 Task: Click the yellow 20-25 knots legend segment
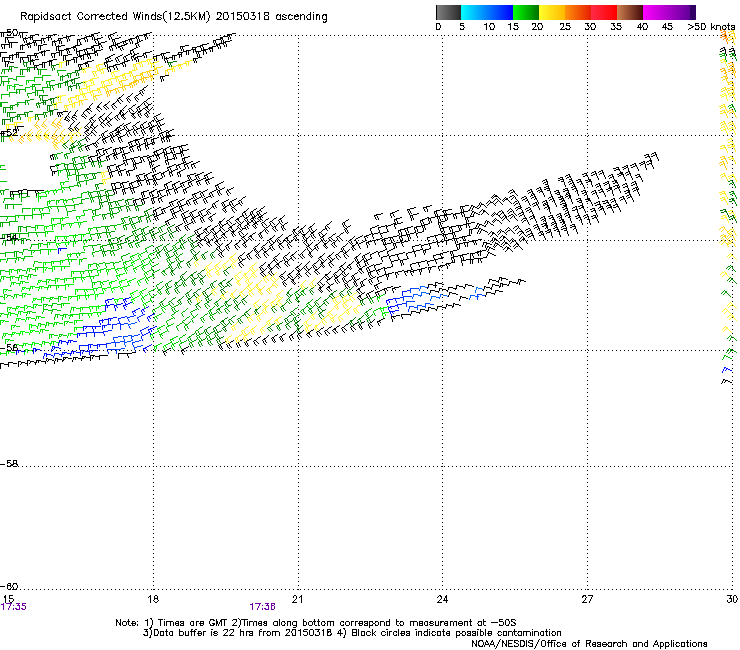coord(552,12)
